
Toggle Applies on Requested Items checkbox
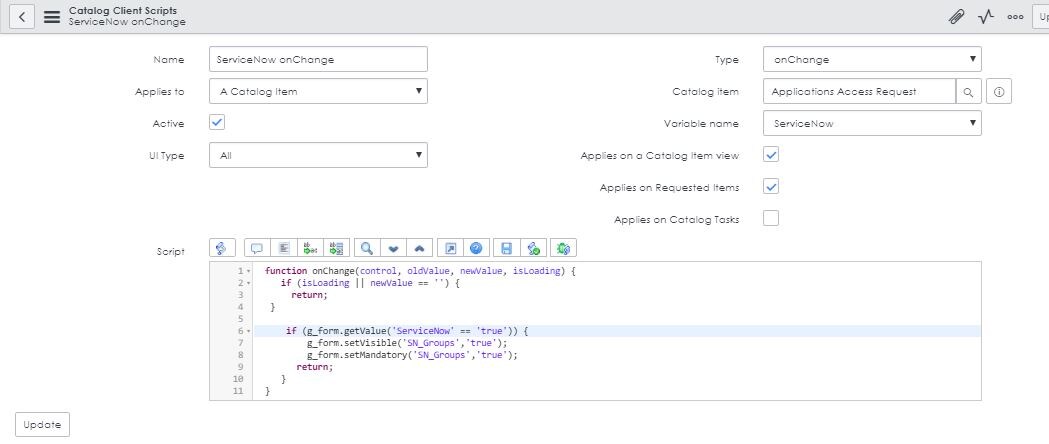tap(771, 187)
